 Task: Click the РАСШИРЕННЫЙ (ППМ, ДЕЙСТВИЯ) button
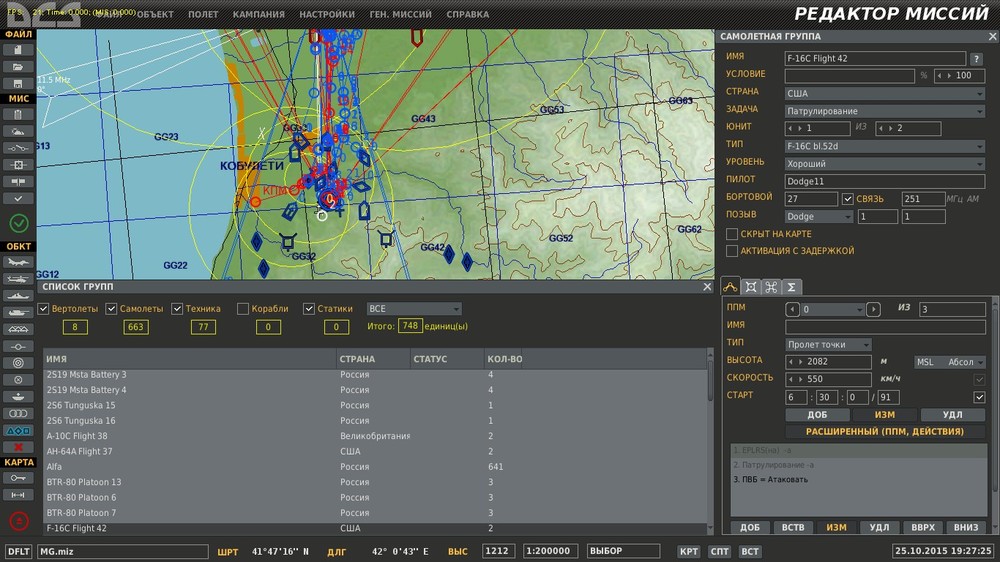[x=885, y=432]
